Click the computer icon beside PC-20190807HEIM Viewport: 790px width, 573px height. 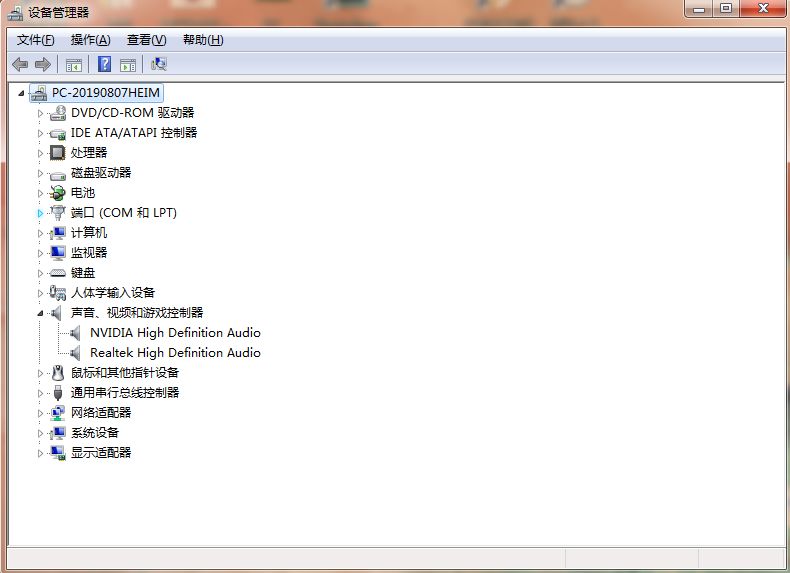pos(39,93)
